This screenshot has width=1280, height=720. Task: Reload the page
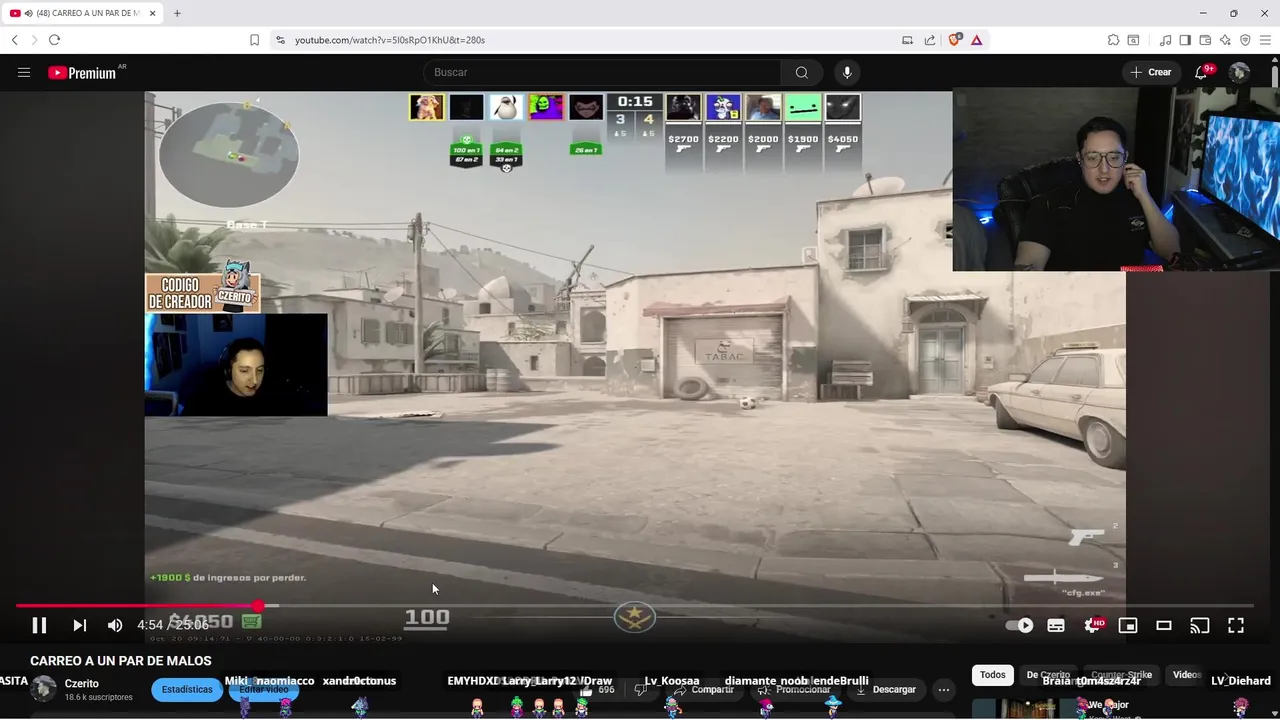click(x=54, y=40)
